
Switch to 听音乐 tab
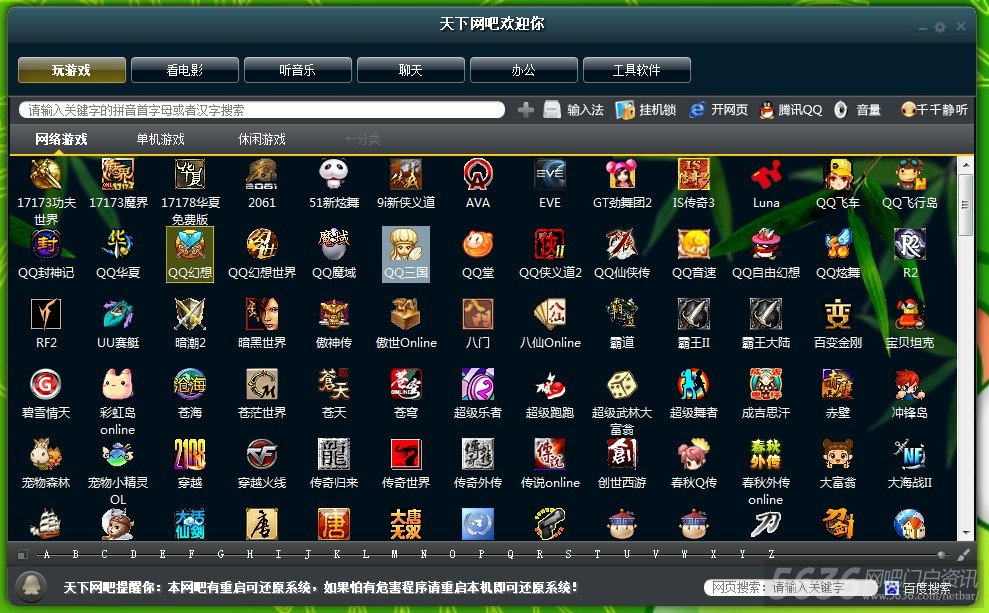[x=298, y=70]
